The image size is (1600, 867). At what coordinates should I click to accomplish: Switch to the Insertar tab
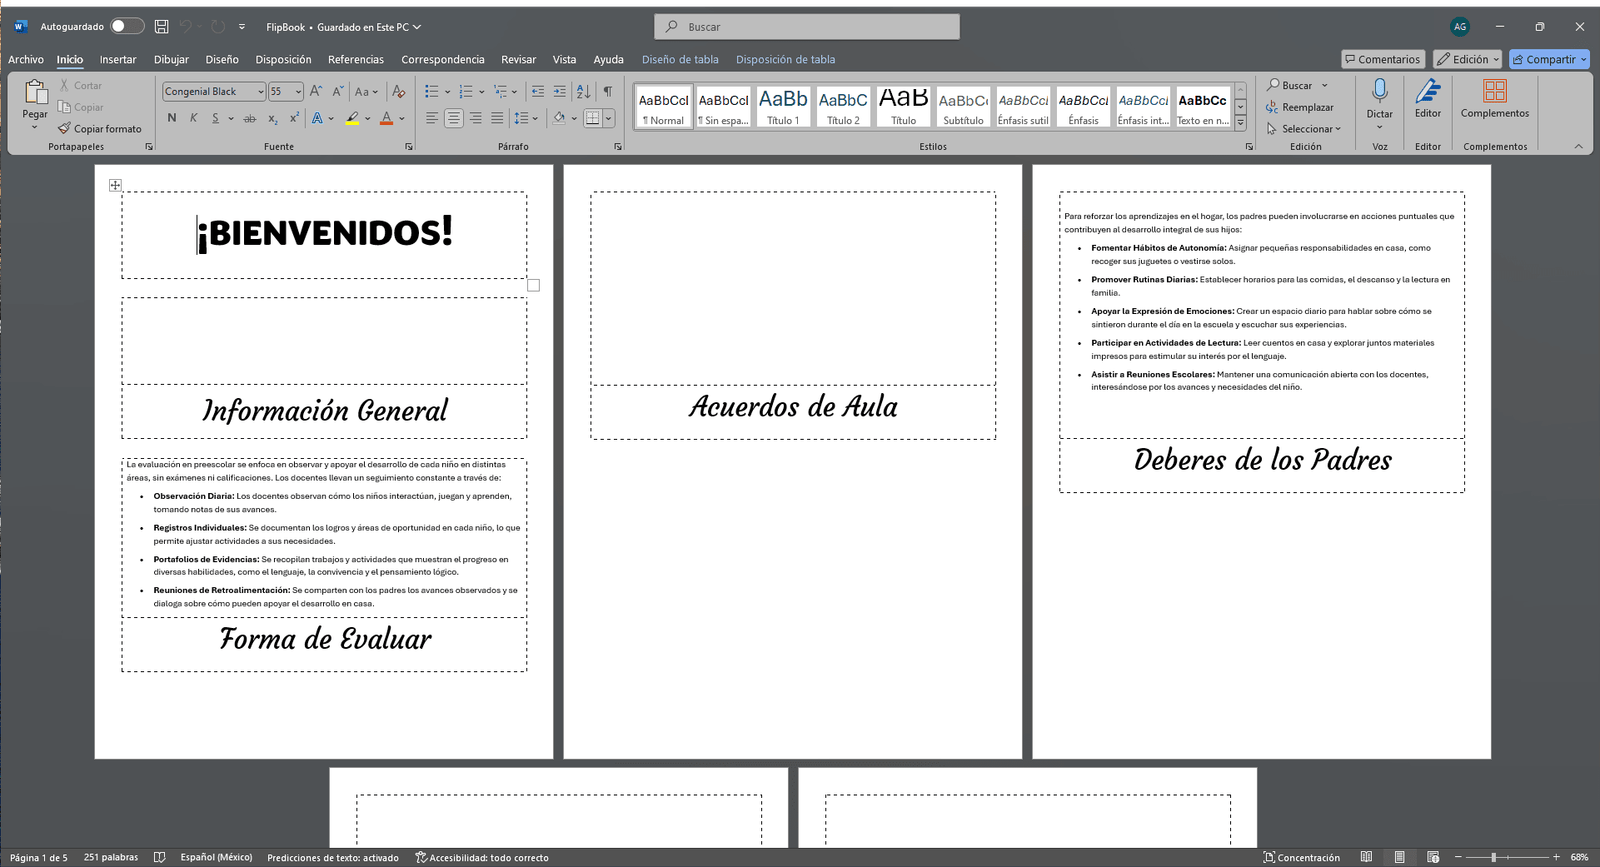(x=118, y=59)
